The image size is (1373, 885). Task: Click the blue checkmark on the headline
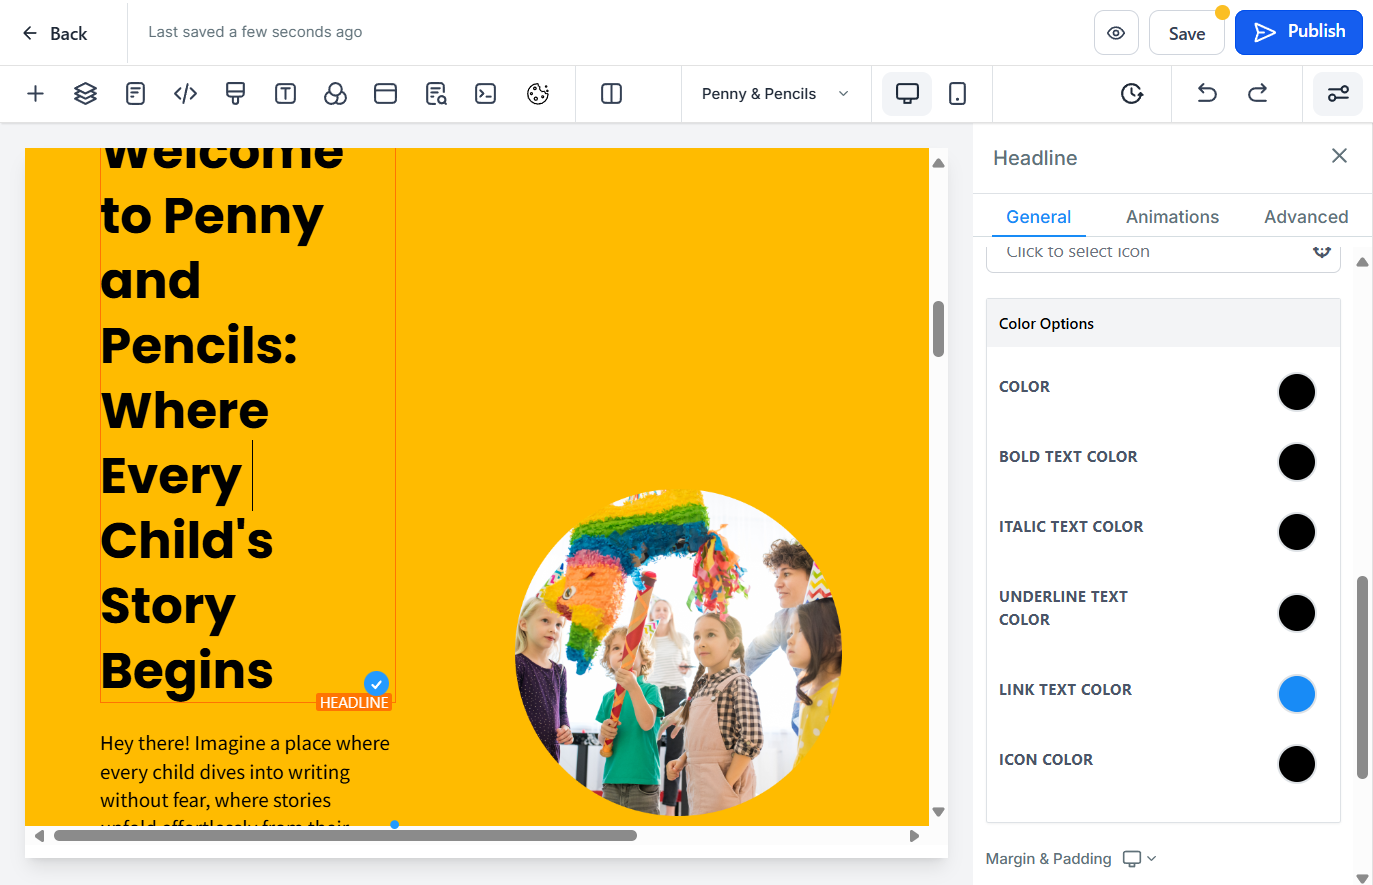[x=376, y=684]
